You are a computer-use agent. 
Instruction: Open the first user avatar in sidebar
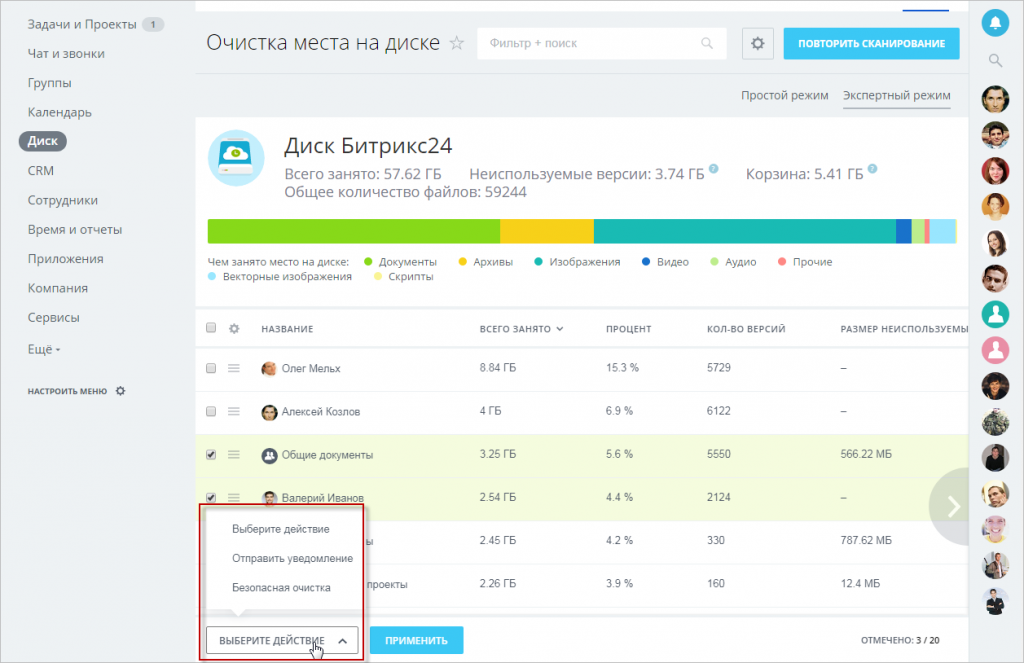995,99
